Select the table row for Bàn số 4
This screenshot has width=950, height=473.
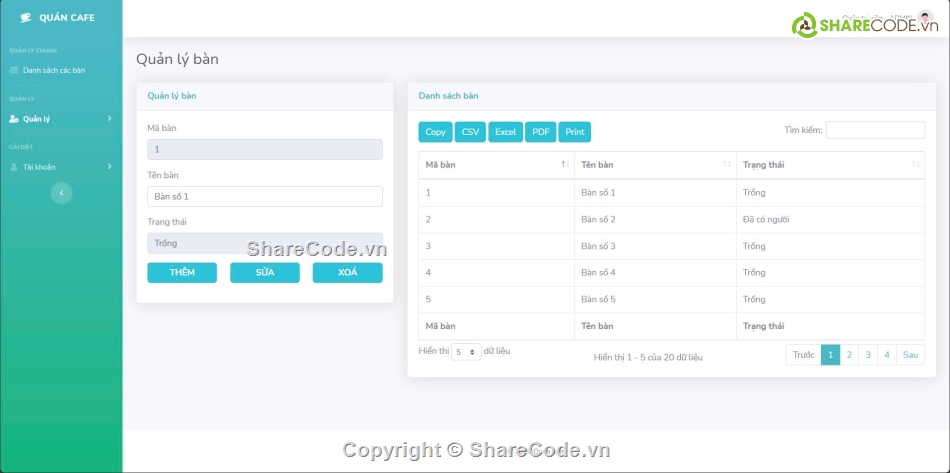tap(671, 273)
